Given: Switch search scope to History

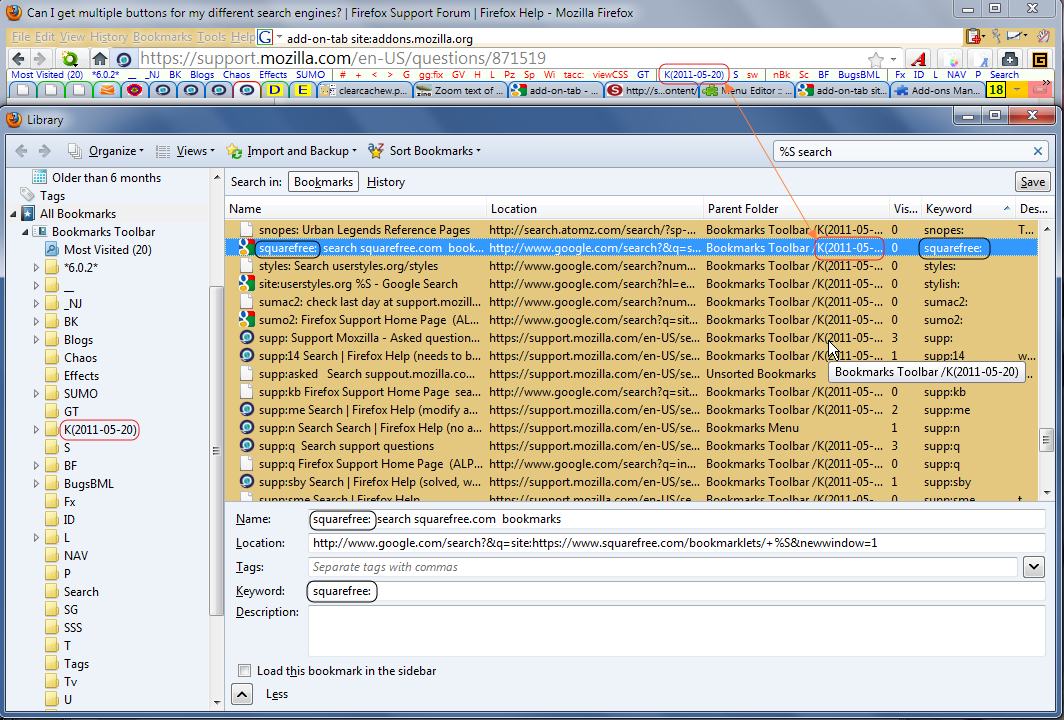Looking at the screenshot, I should coord(385,182).
